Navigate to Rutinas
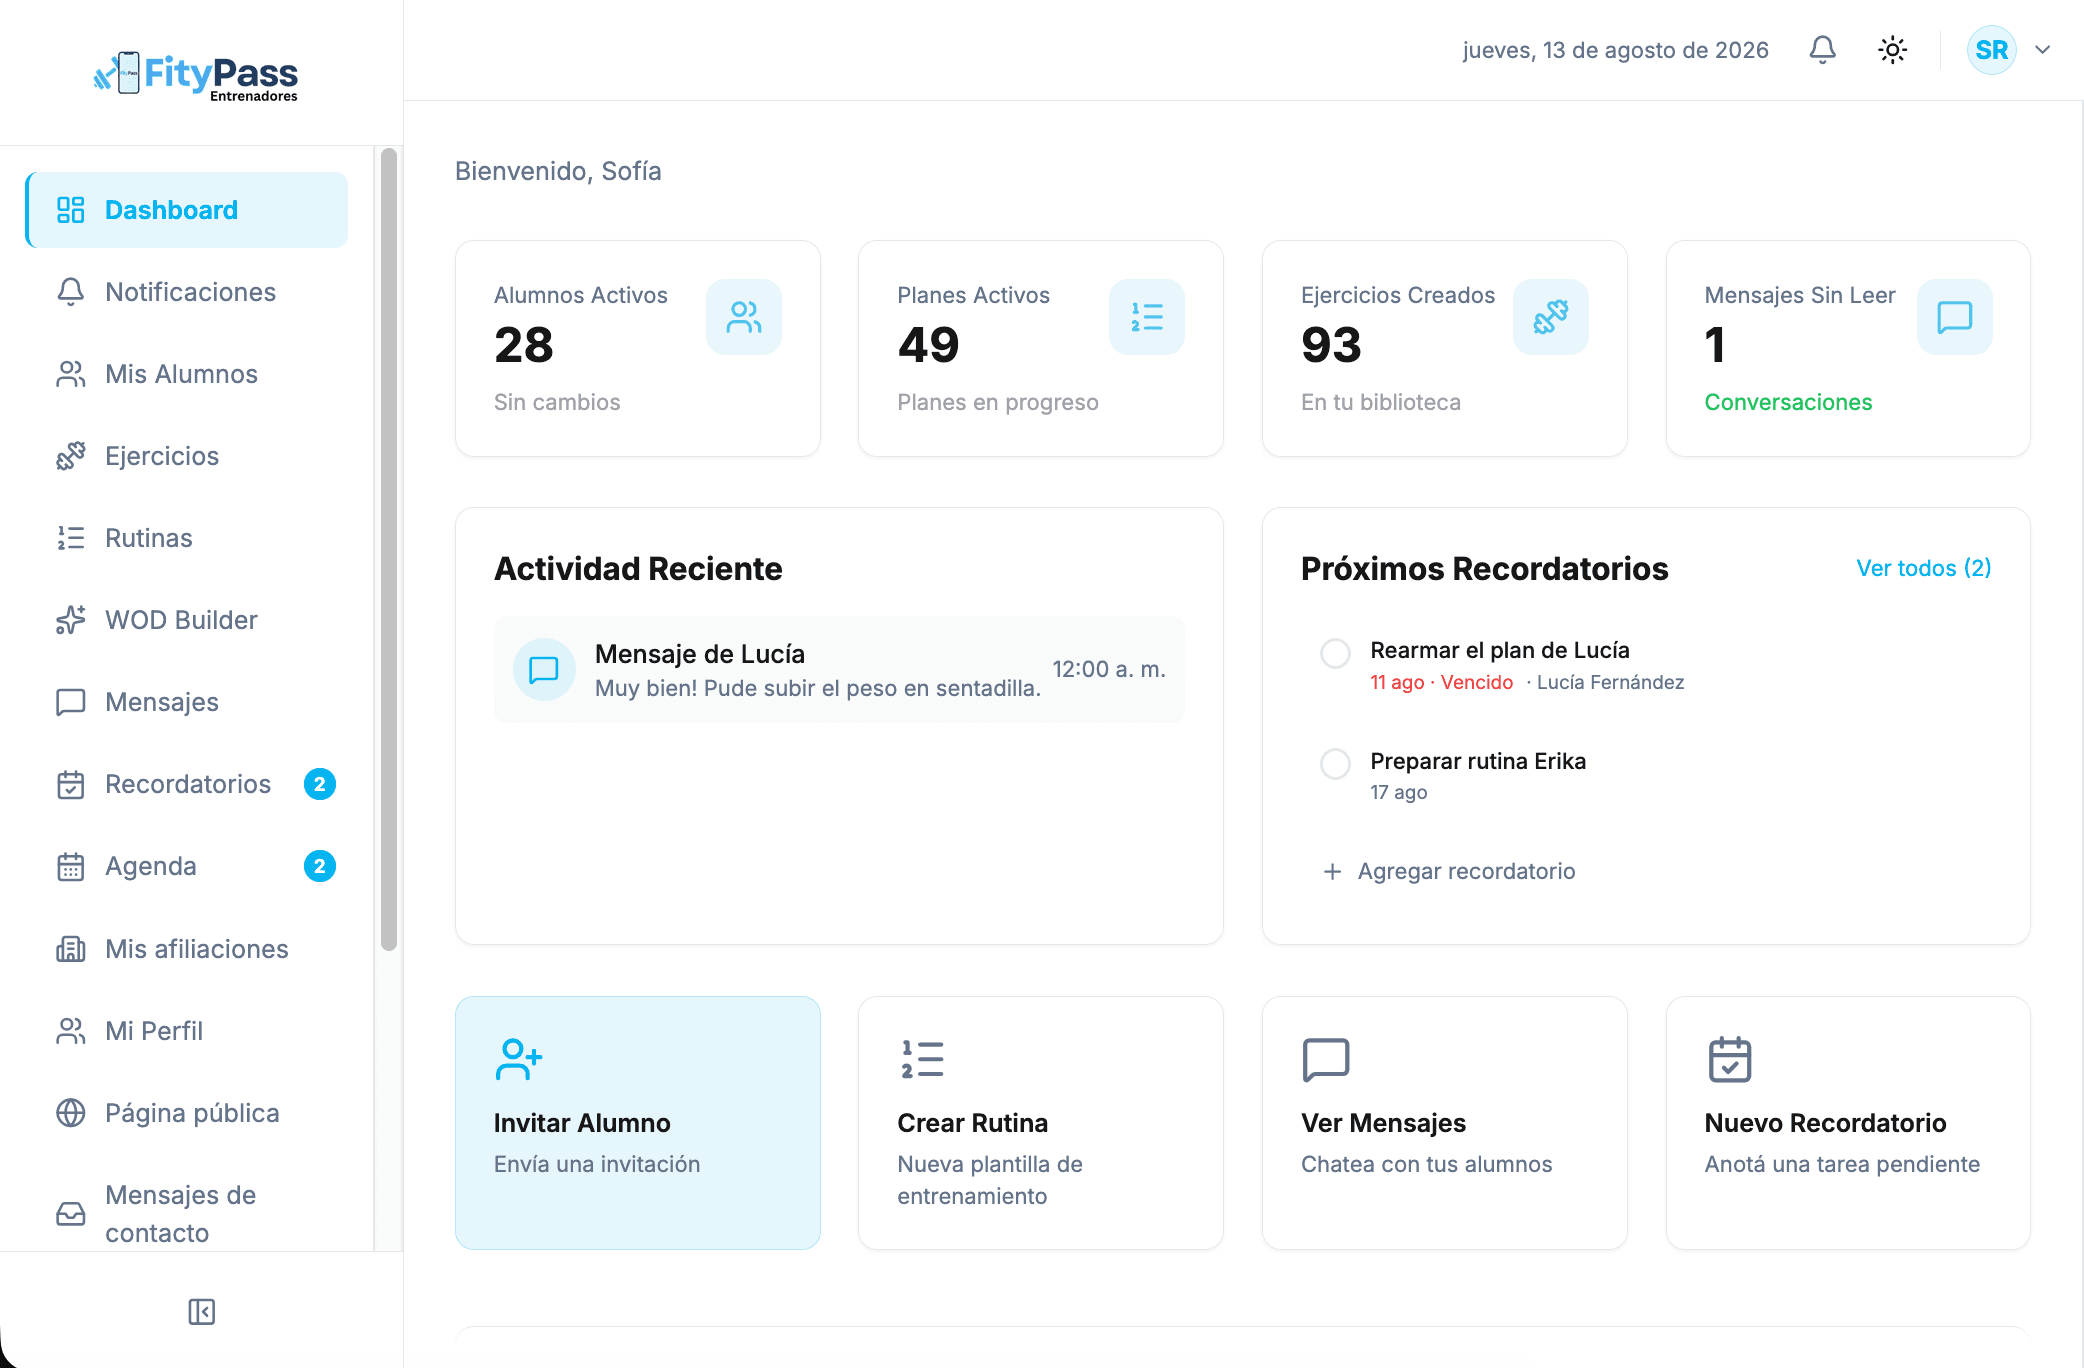The image size is (2084, 1368). coord(187,538)
